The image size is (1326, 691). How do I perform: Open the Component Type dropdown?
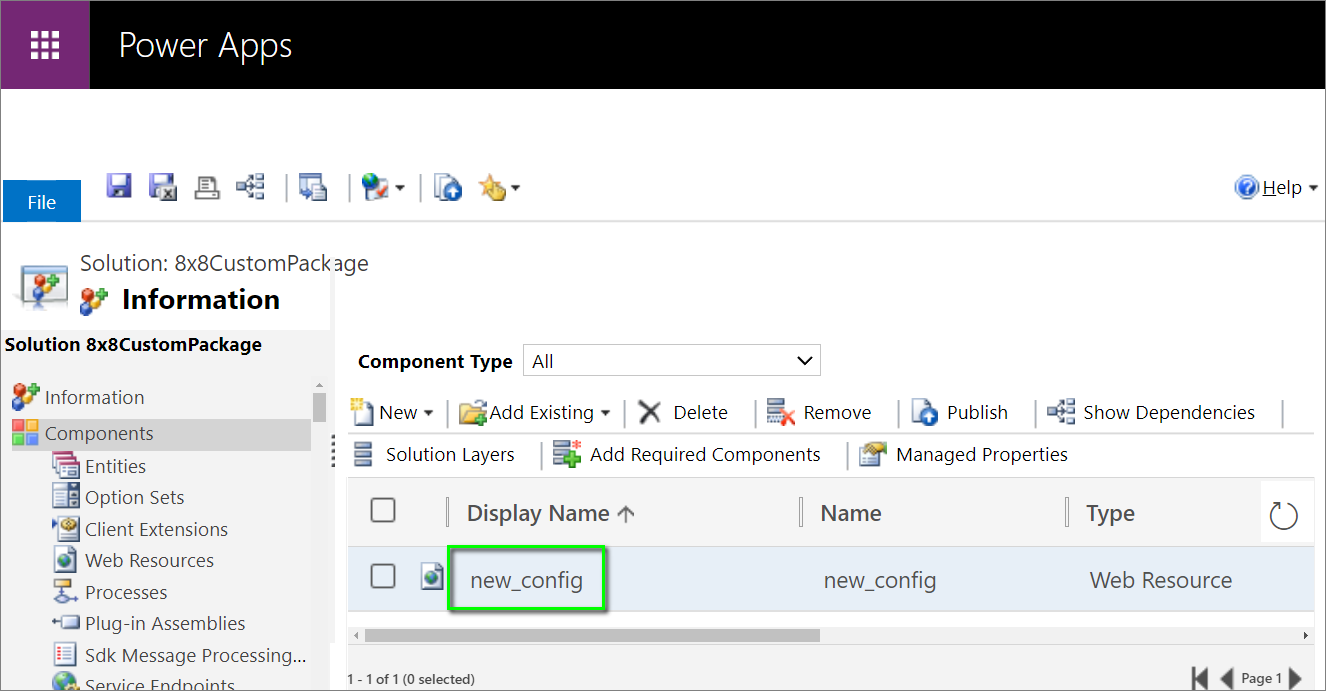[672, 361]
